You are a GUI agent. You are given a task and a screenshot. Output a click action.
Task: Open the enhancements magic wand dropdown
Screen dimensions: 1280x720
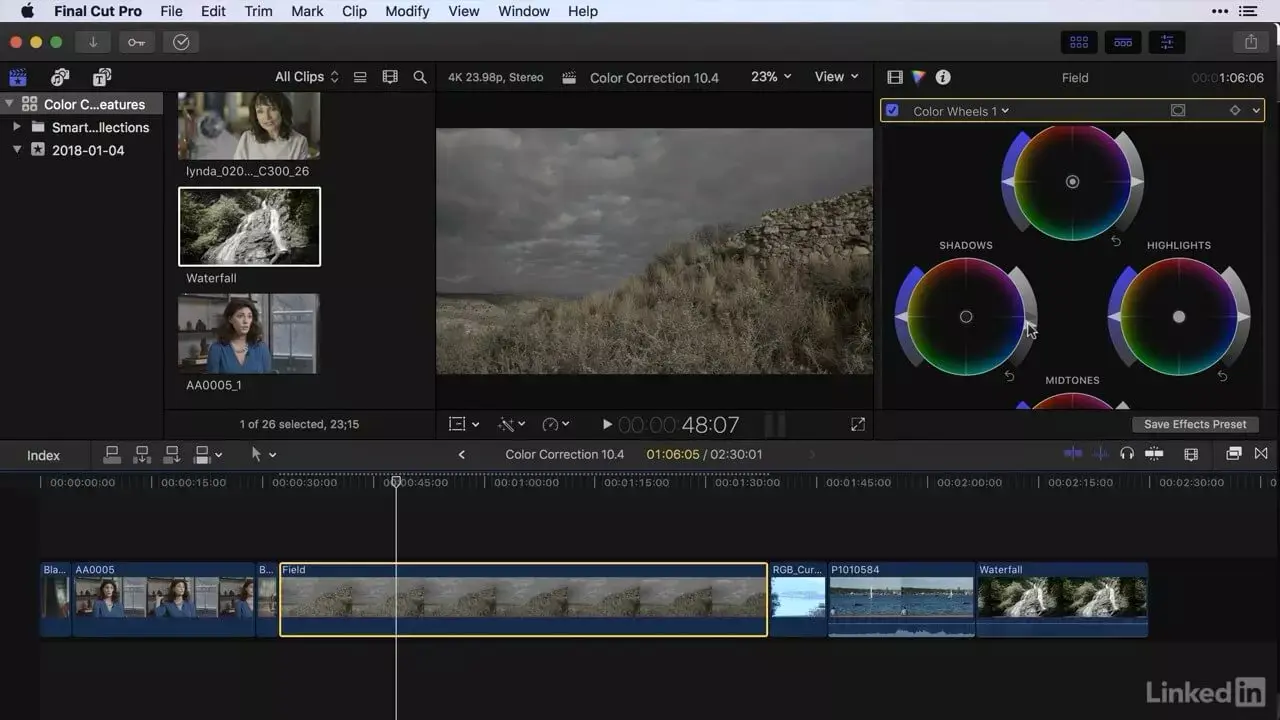[511, 424]
